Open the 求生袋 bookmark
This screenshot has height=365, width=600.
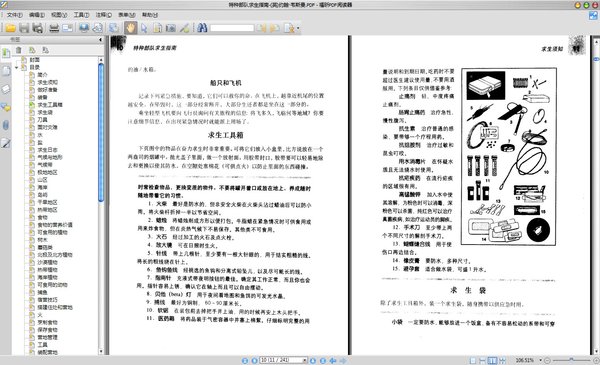45,112
